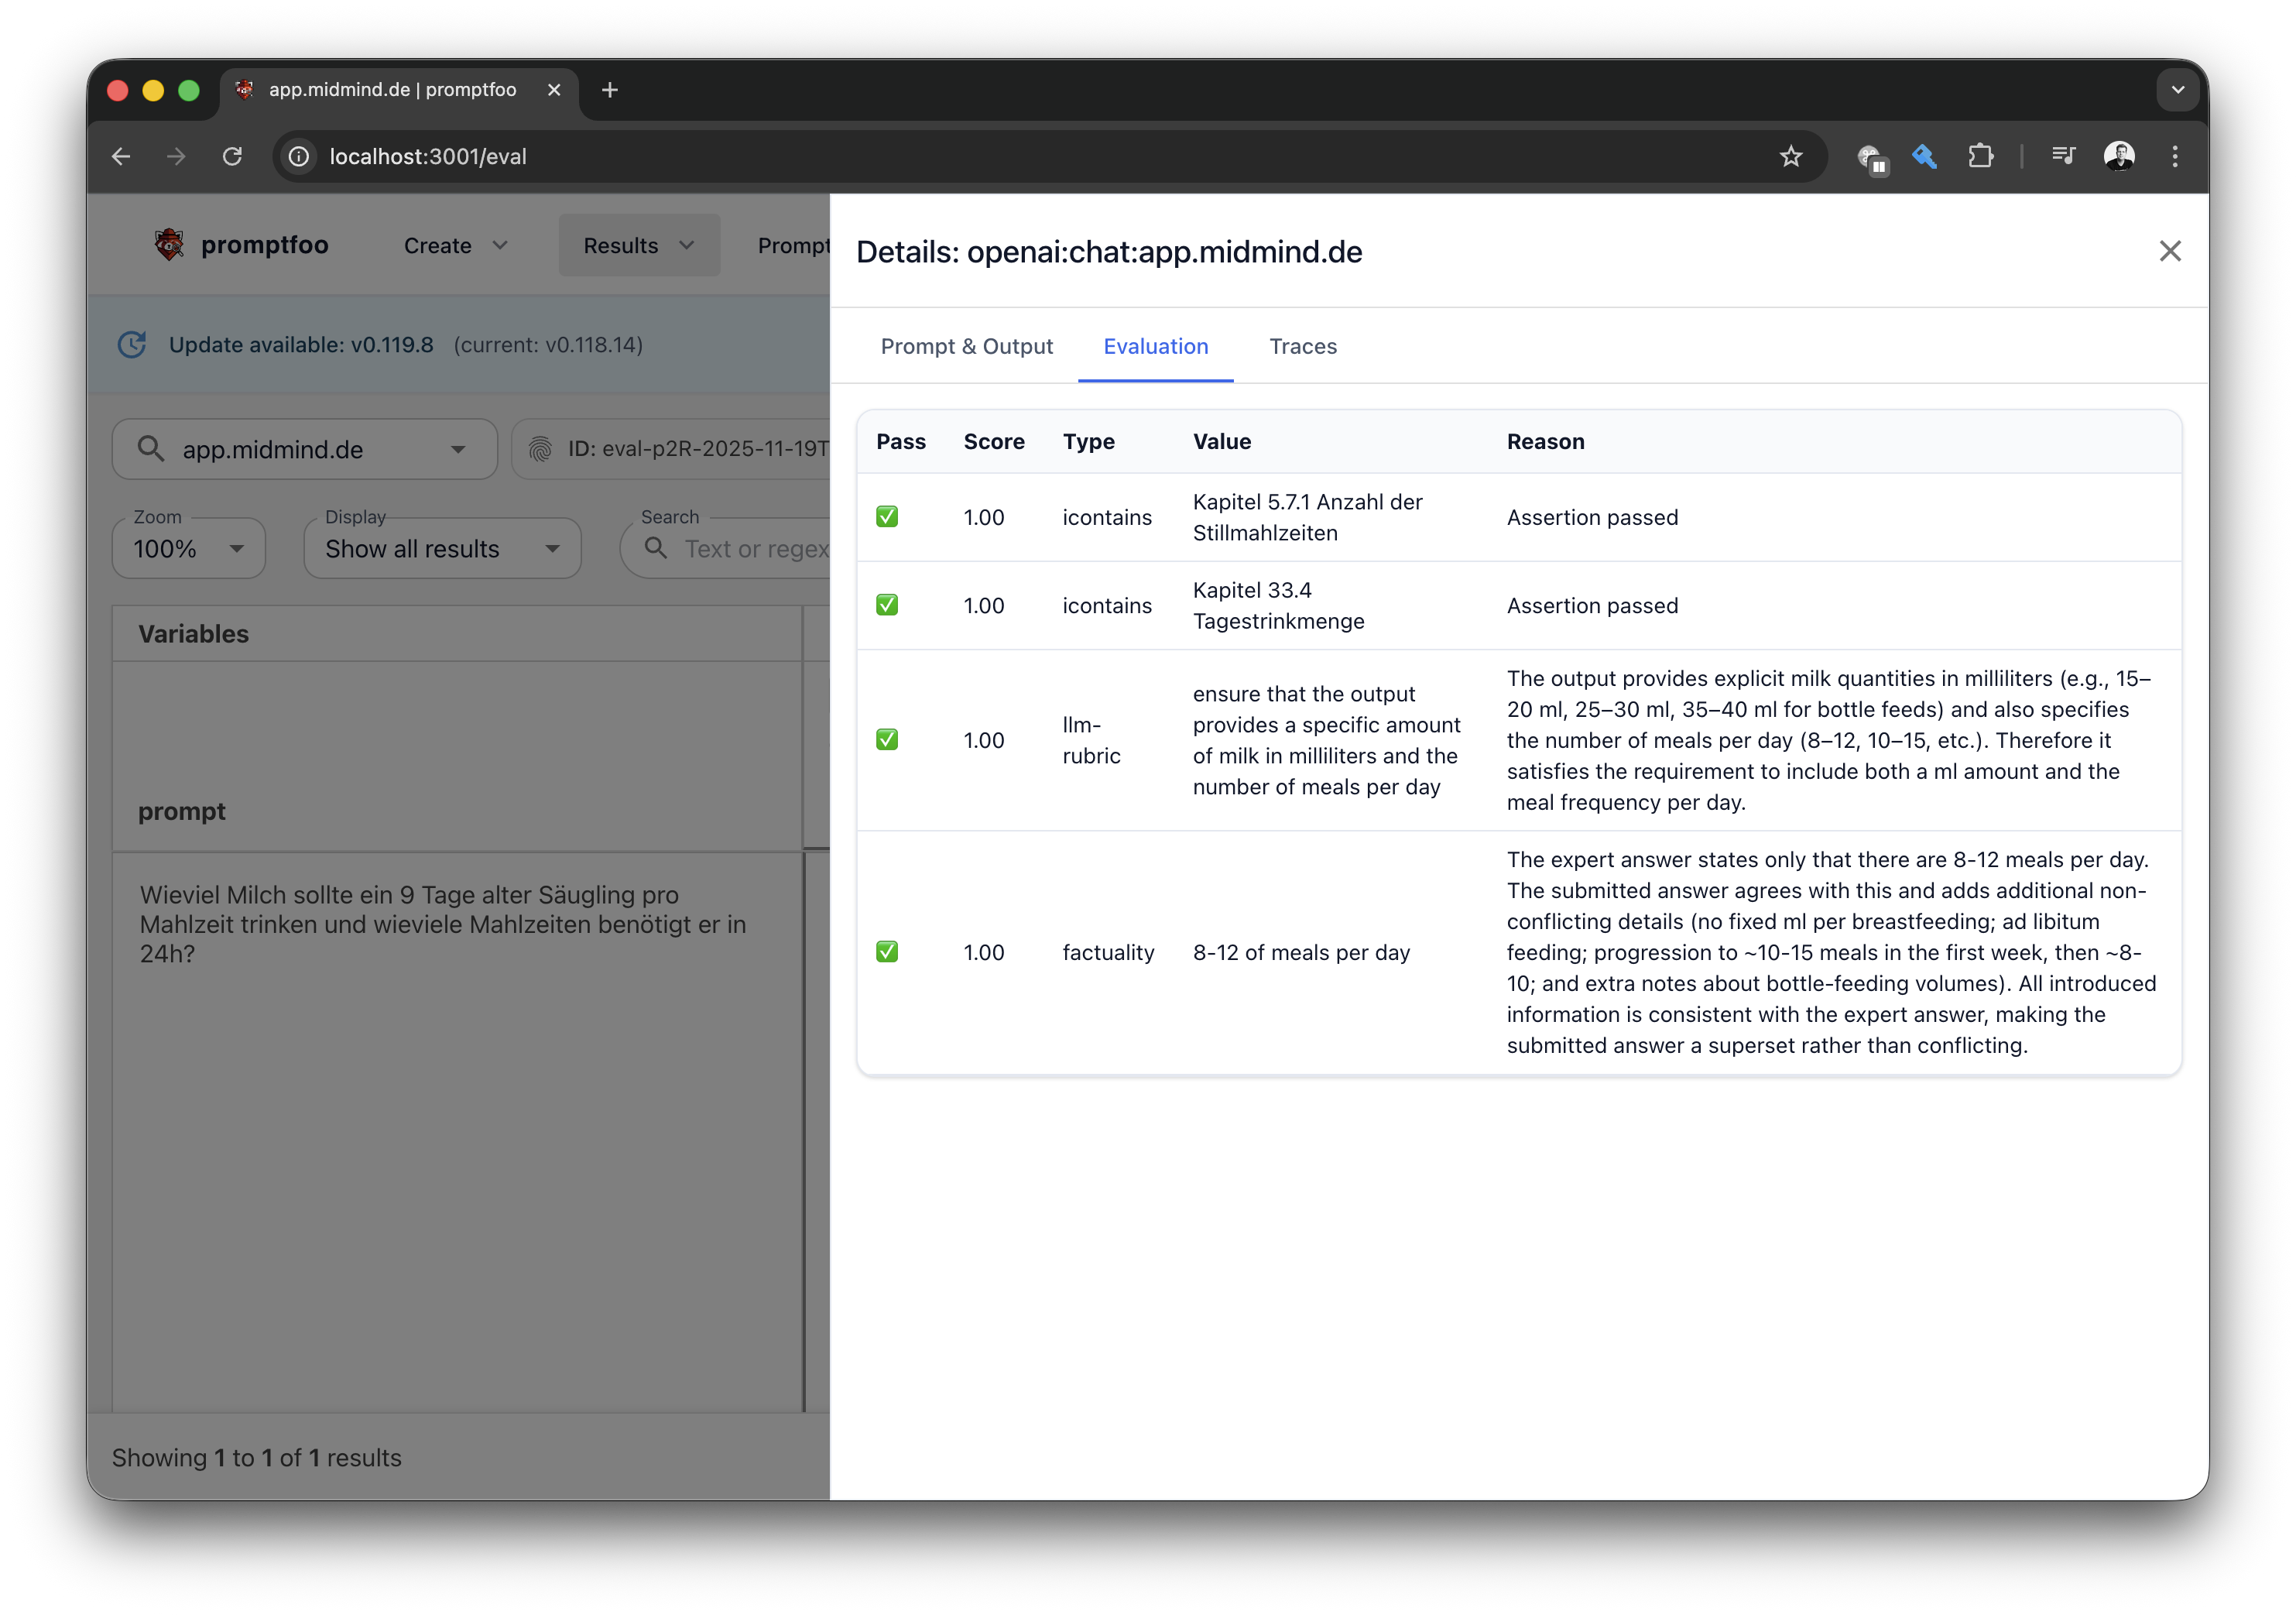Screen dimensions: 2296x1615
Task: Open the Results menu
Action: pos(638,246)
